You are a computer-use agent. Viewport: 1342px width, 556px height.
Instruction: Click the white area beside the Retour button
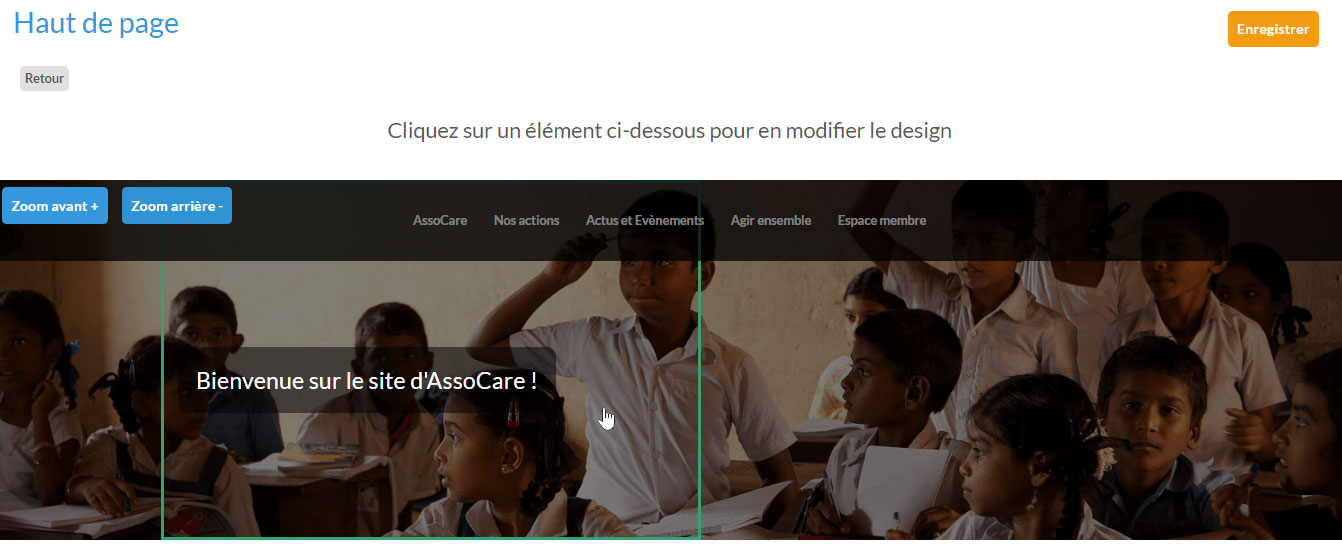(200, 79)
